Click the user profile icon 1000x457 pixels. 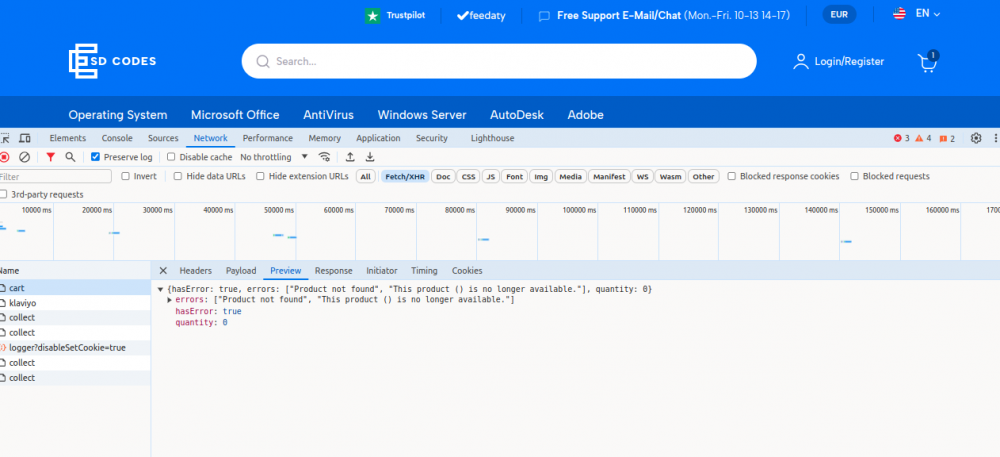click(800, 61)
